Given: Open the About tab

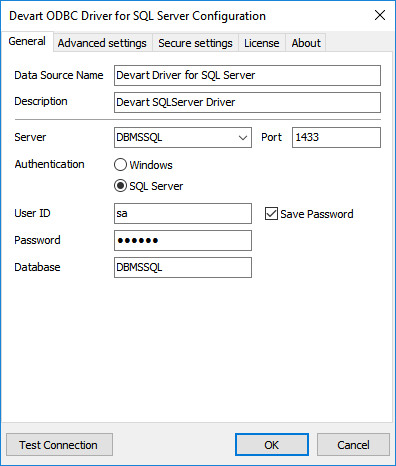Looking at the screenshot, I should [306, 43].
